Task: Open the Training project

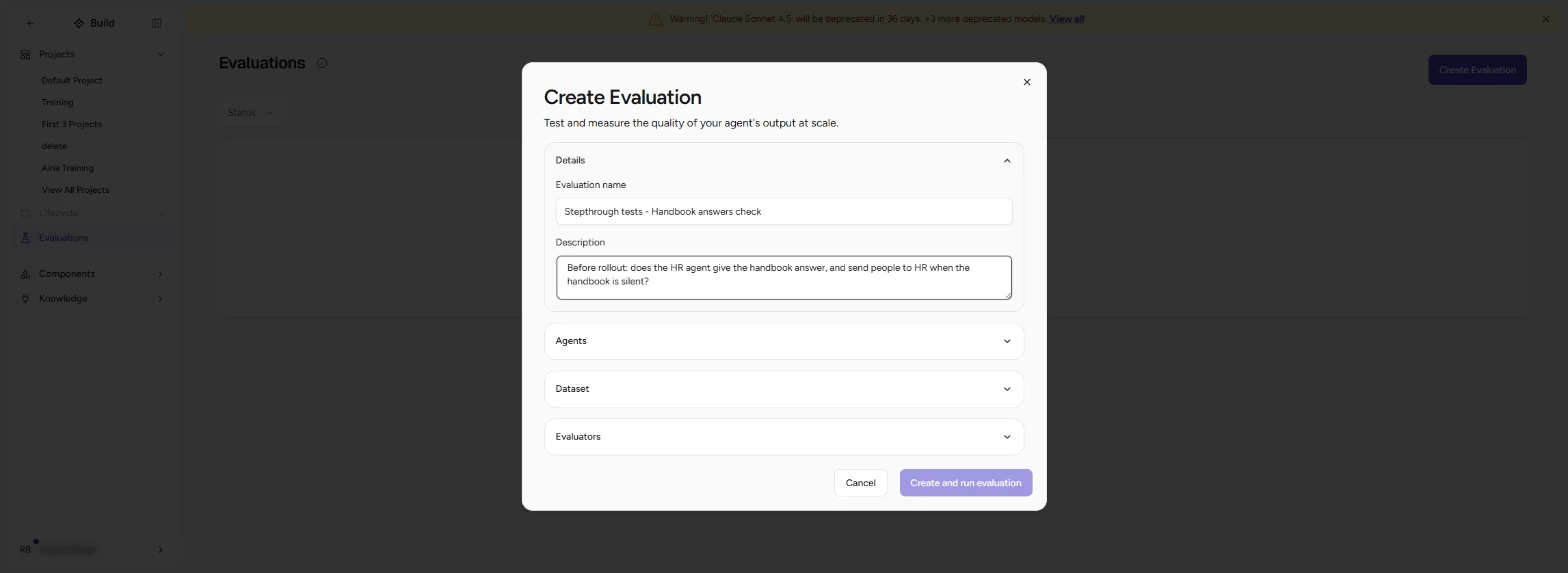Action: coord(57,102)
